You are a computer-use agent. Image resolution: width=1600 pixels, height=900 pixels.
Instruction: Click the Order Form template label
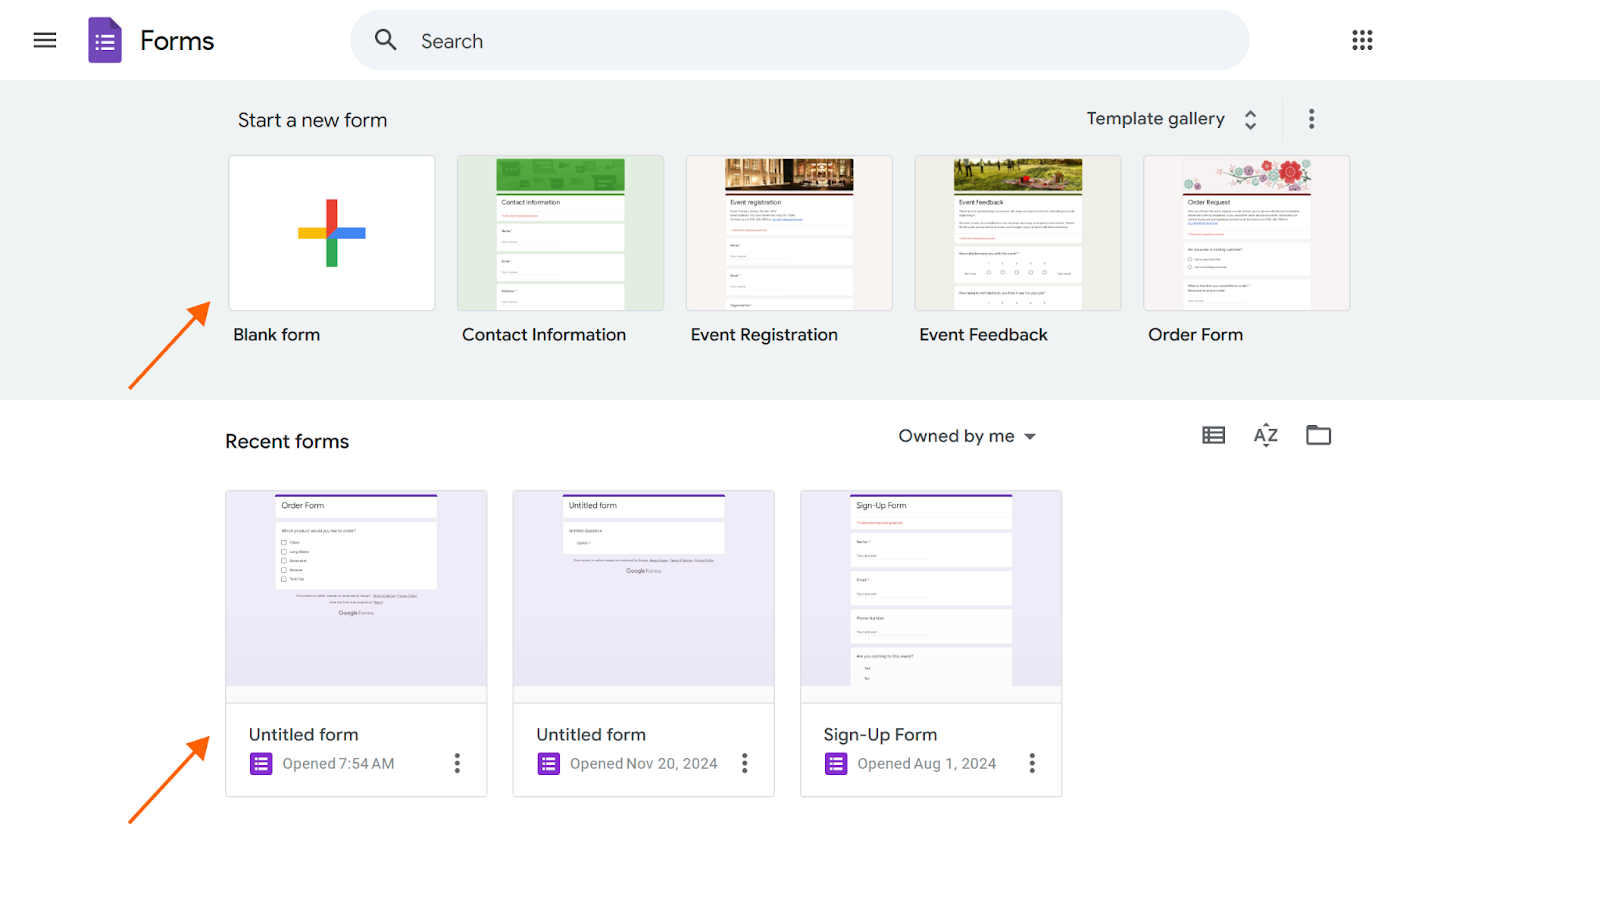[x=1195, y=335]
